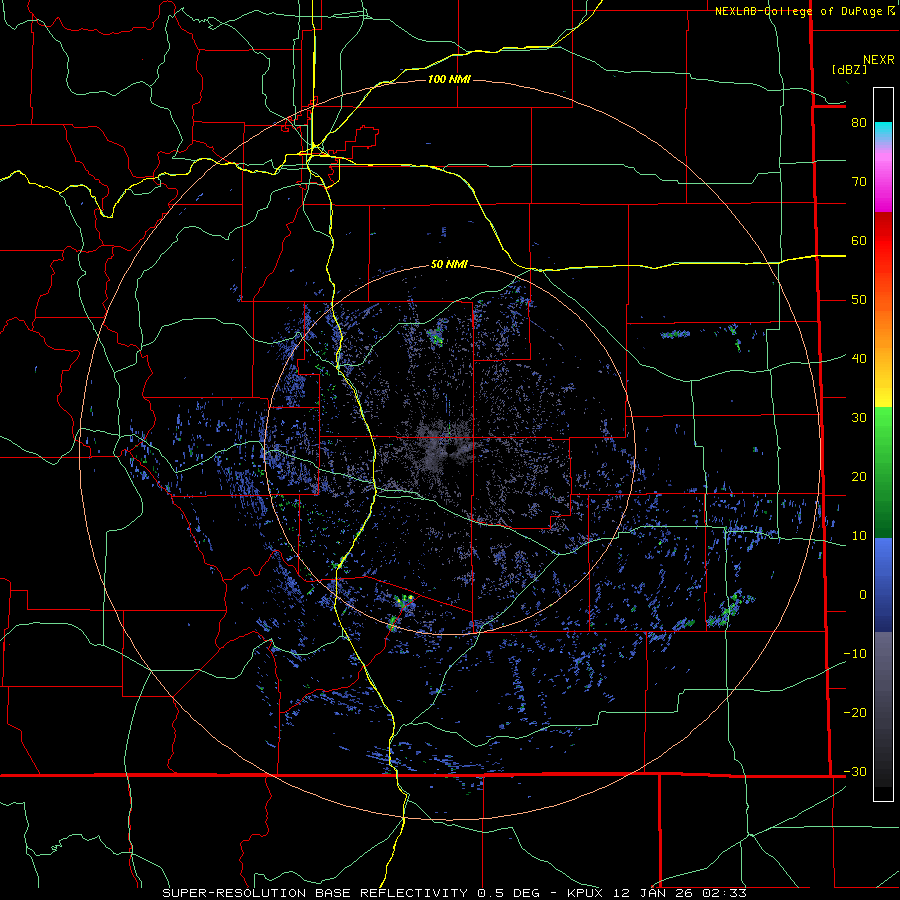Click the [dBZ] units label
Screen dimensions: 900x900
[x=849, y=69]
